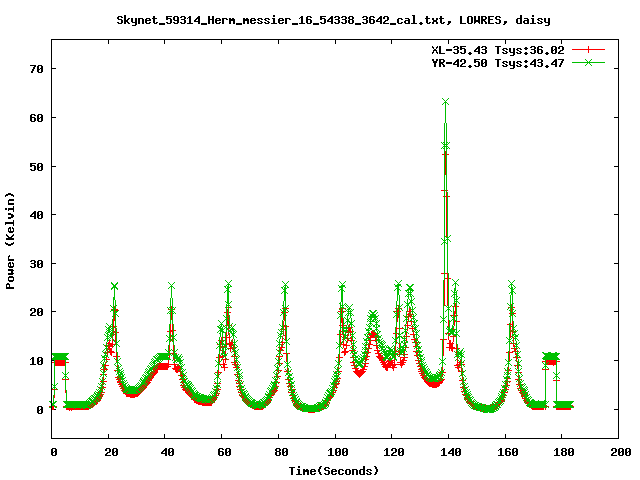This screenshot has height=480, width=640.
Task: Click y-axis tick label 30
Action: click(37, 264)
